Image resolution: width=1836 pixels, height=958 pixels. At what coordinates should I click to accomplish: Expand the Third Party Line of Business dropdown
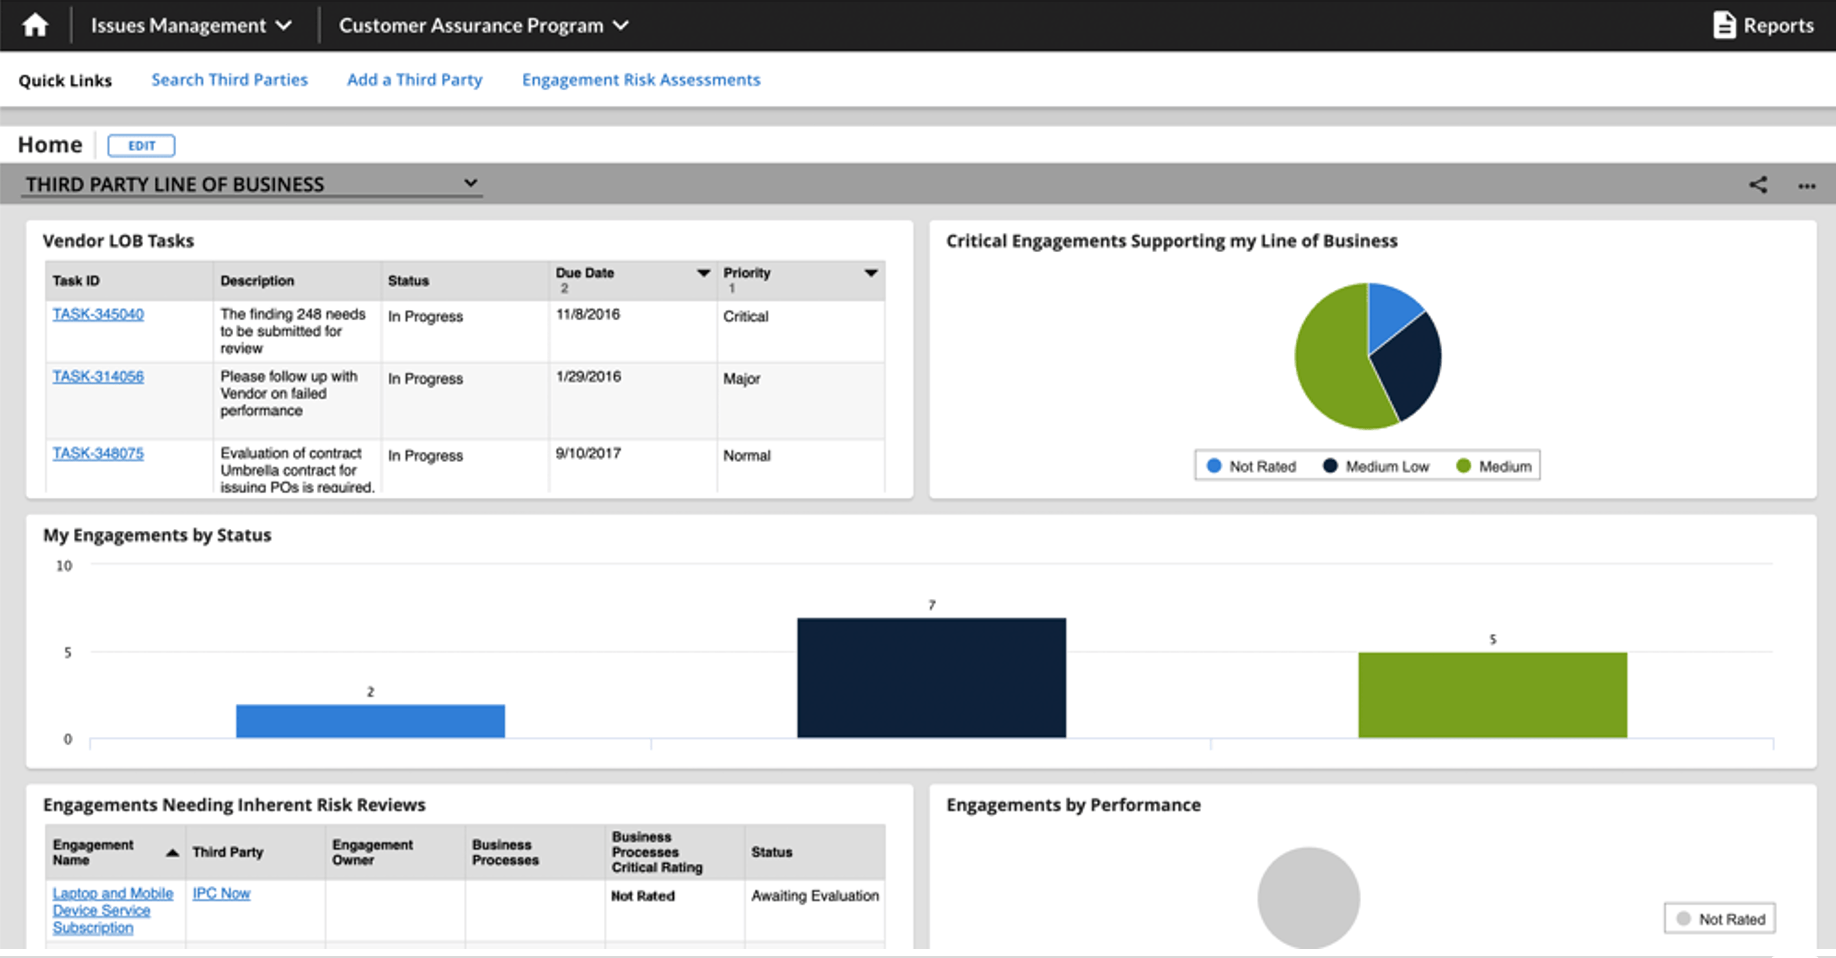(x=471, y=183)
